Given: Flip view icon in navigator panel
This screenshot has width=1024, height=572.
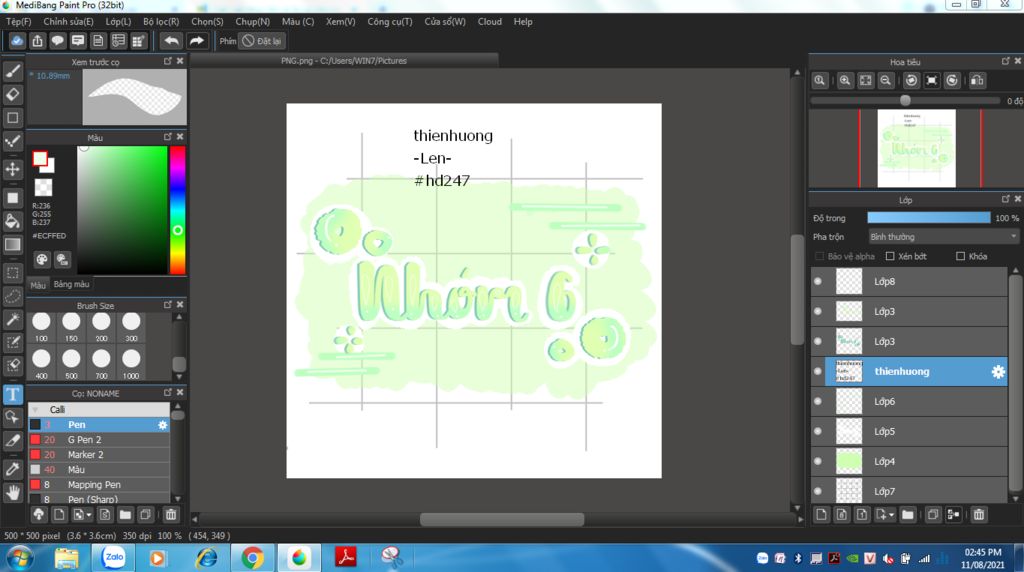Looking at the screenshot, I should 977,80.
